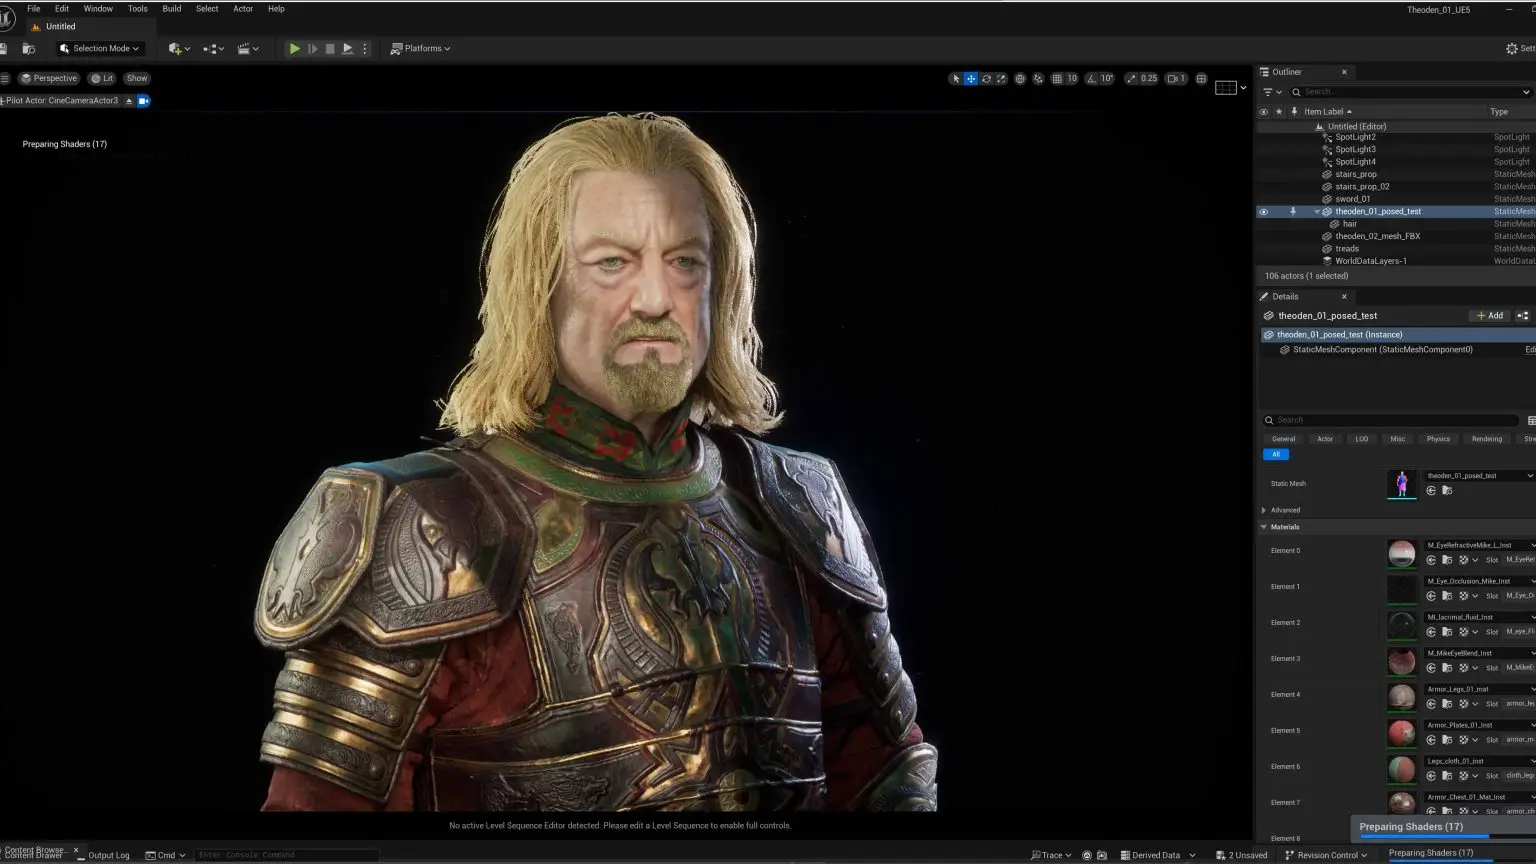Toggle grid snapping in viewport toolbar
This screenshot has width=1536, height=864.
click(1057, 78)
